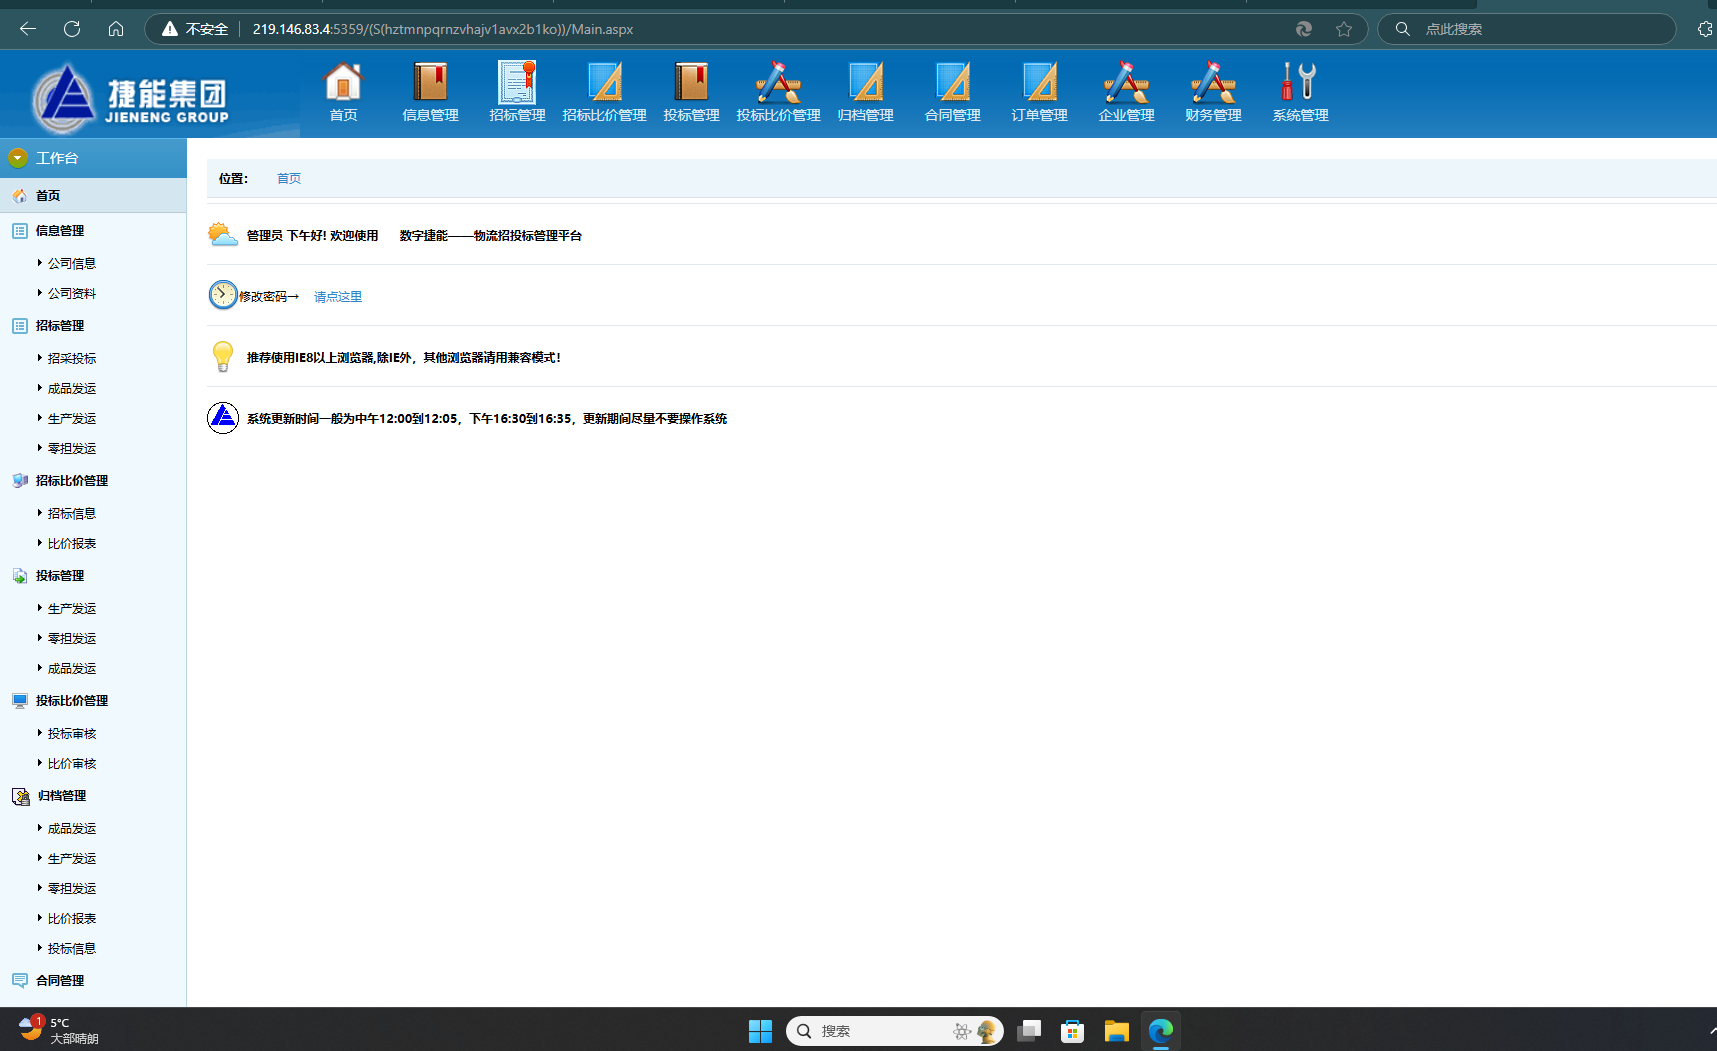Open the 信息管理 toolbar icon

pyautogui.click(x=430, y=82)
